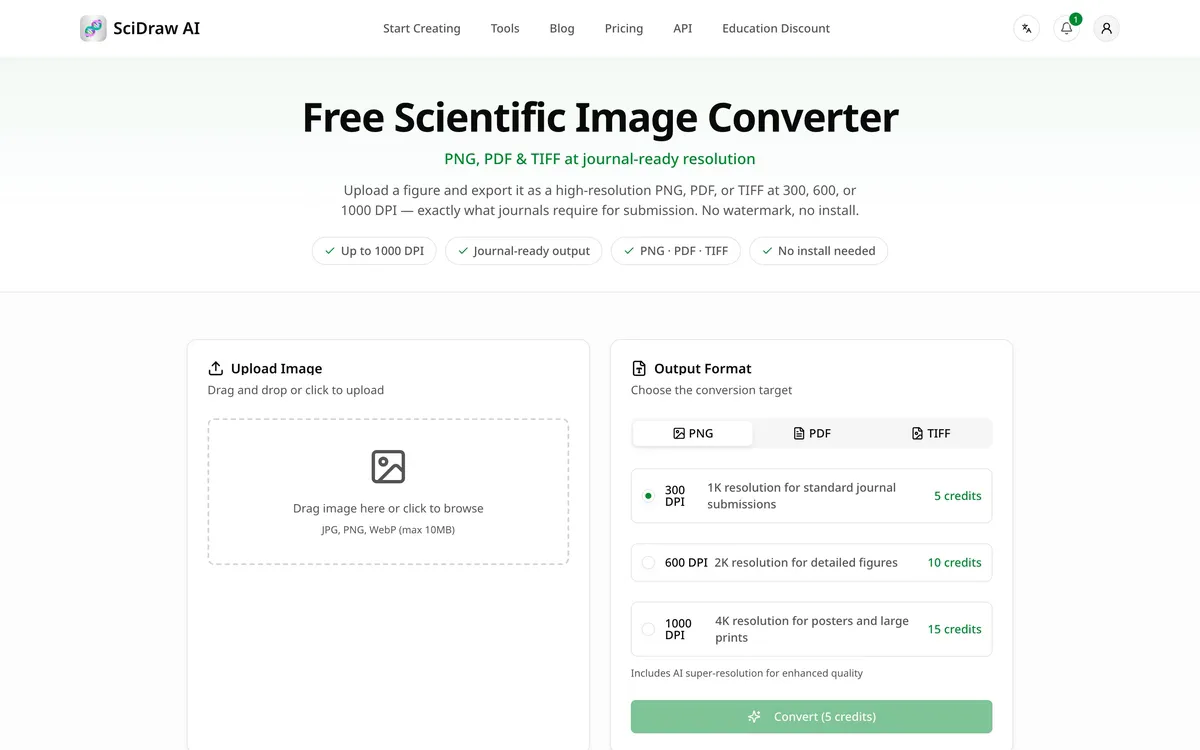
Task: Open the Start Creating menu
Action: coord(422,28)
